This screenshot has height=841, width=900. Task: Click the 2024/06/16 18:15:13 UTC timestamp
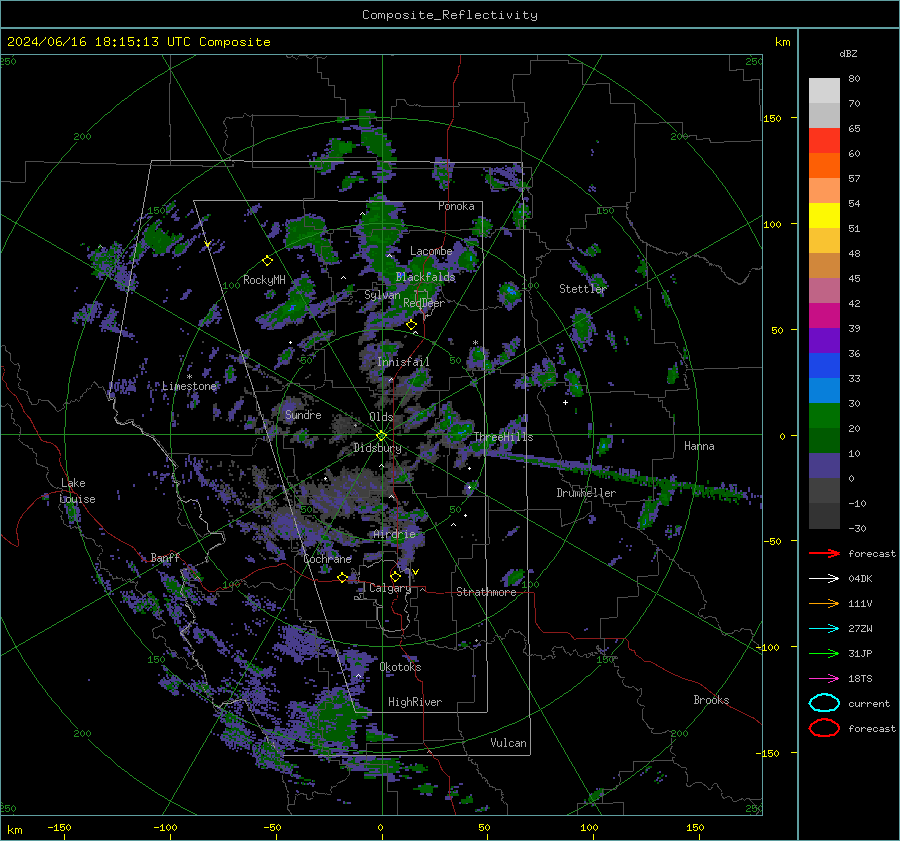pyautogui.click(x=99, y=42)
